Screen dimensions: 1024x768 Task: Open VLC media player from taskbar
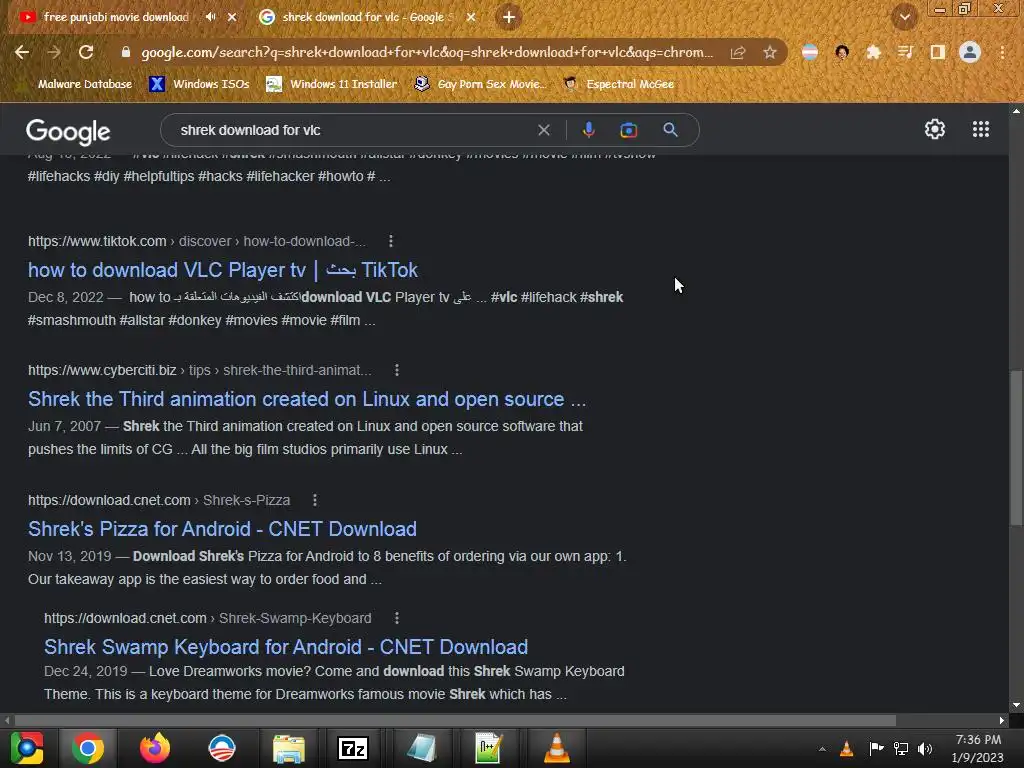556,748
